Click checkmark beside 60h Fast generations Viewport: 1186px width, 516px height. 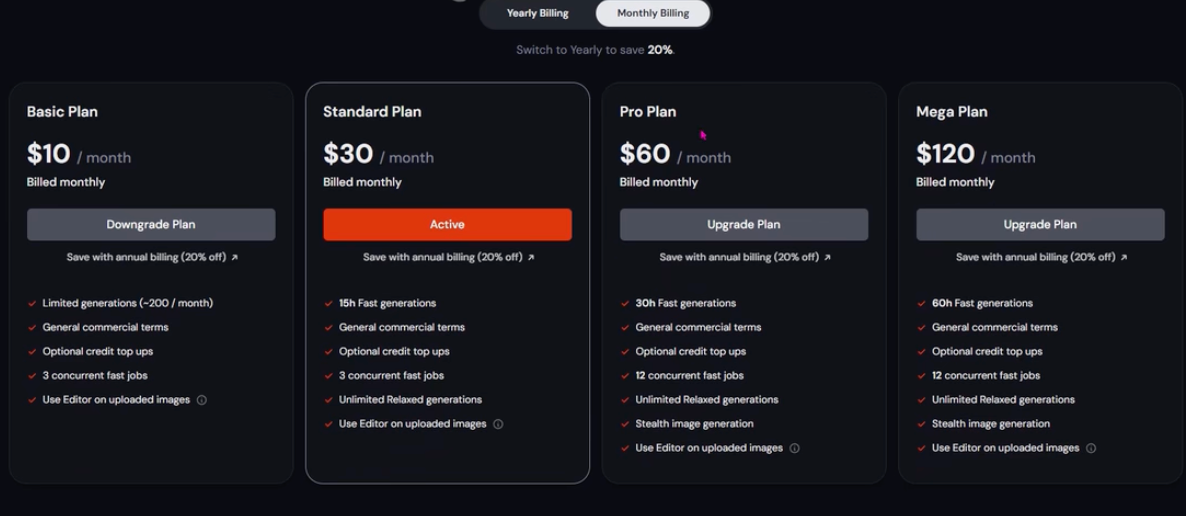[921, 303]
